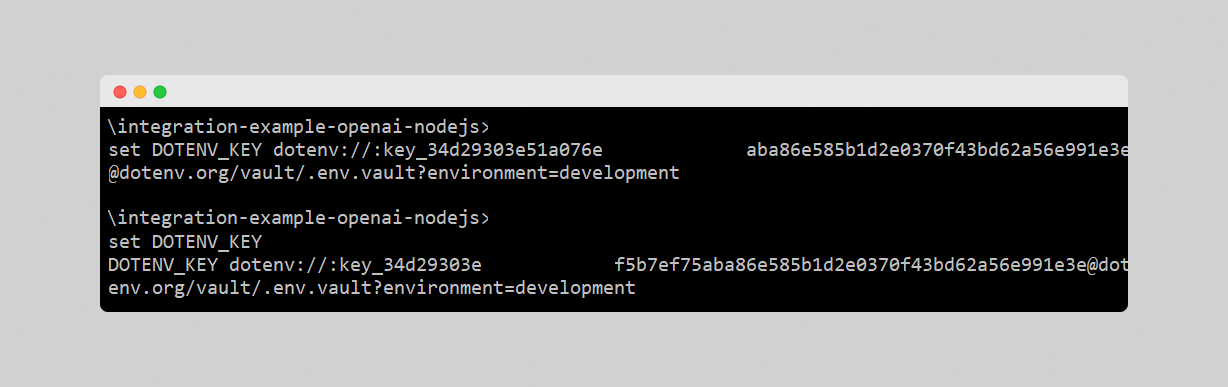The image size is (1228, 387).
Task: Click the yellow minimize window button
Action: click(x=140, y=92)
